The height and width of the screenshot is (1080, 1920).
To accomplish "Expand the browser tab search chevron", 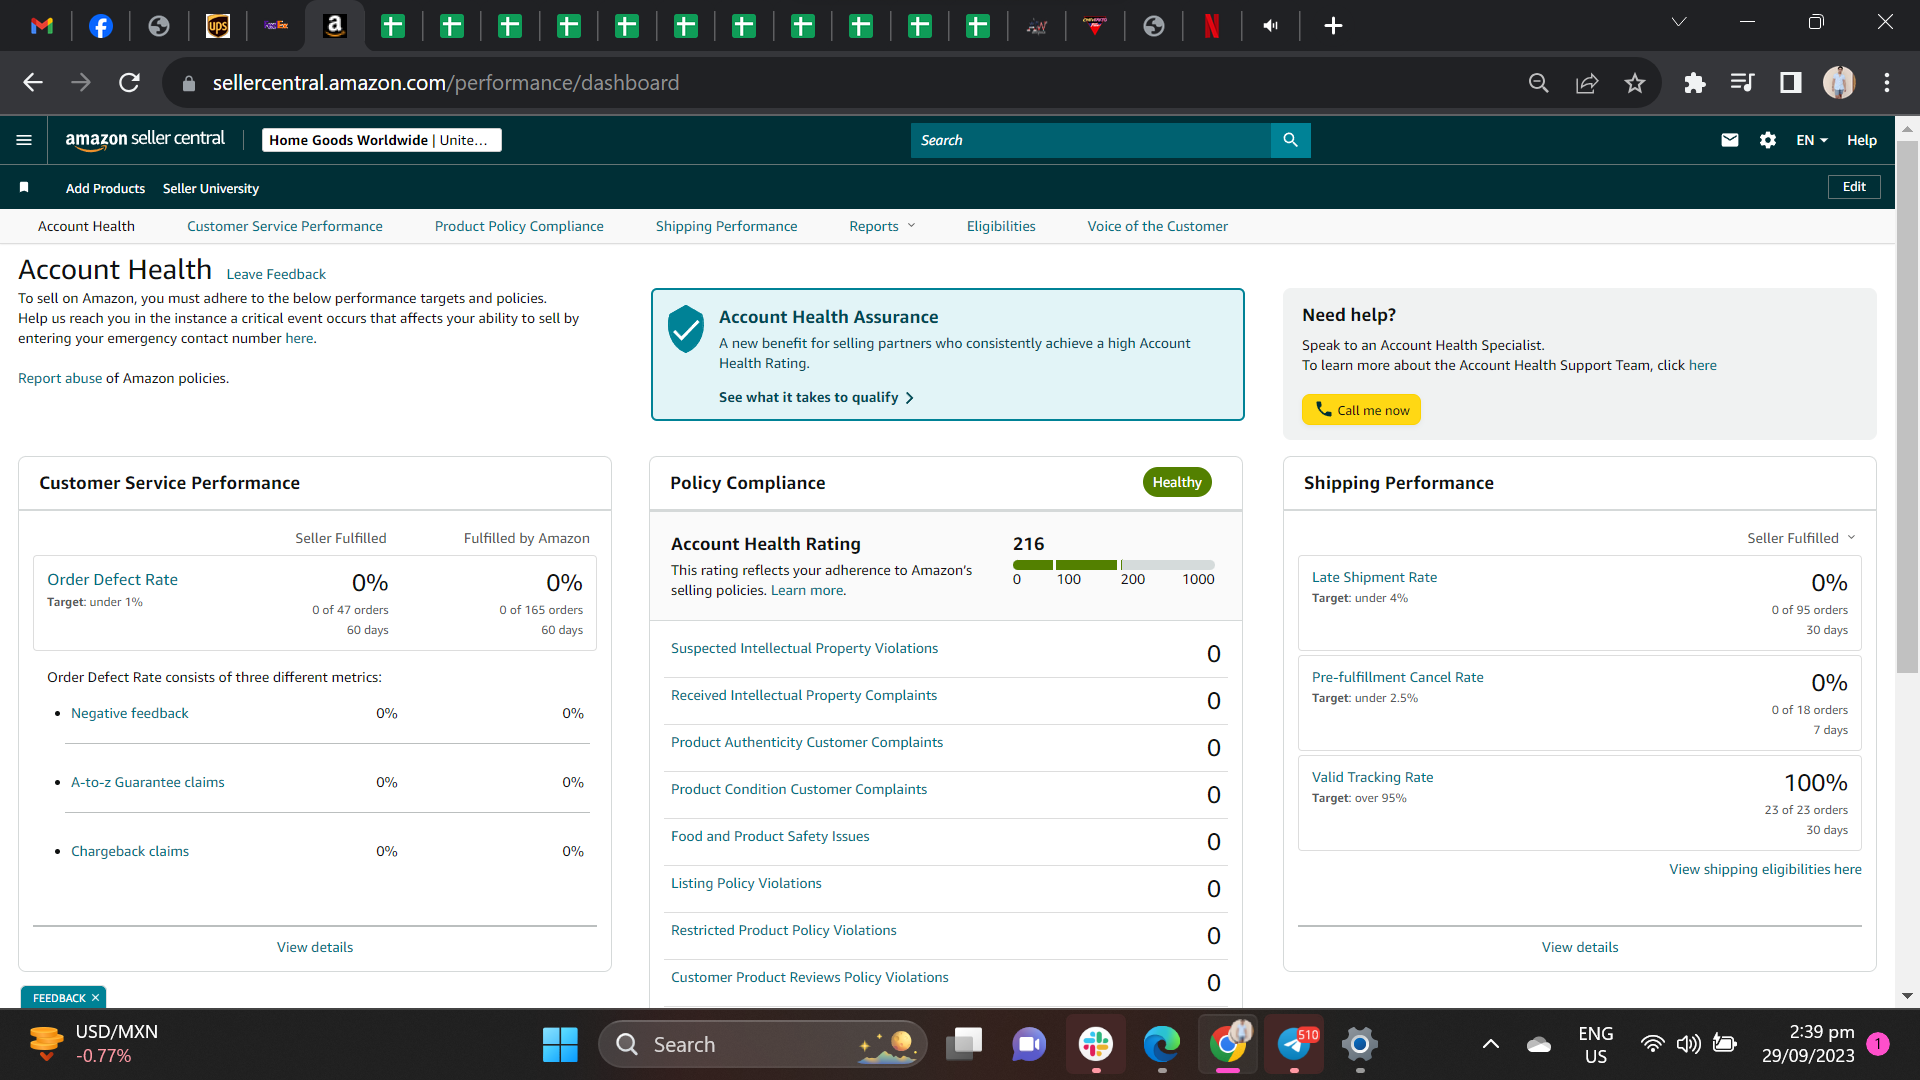I will [x=1679, y=22].
